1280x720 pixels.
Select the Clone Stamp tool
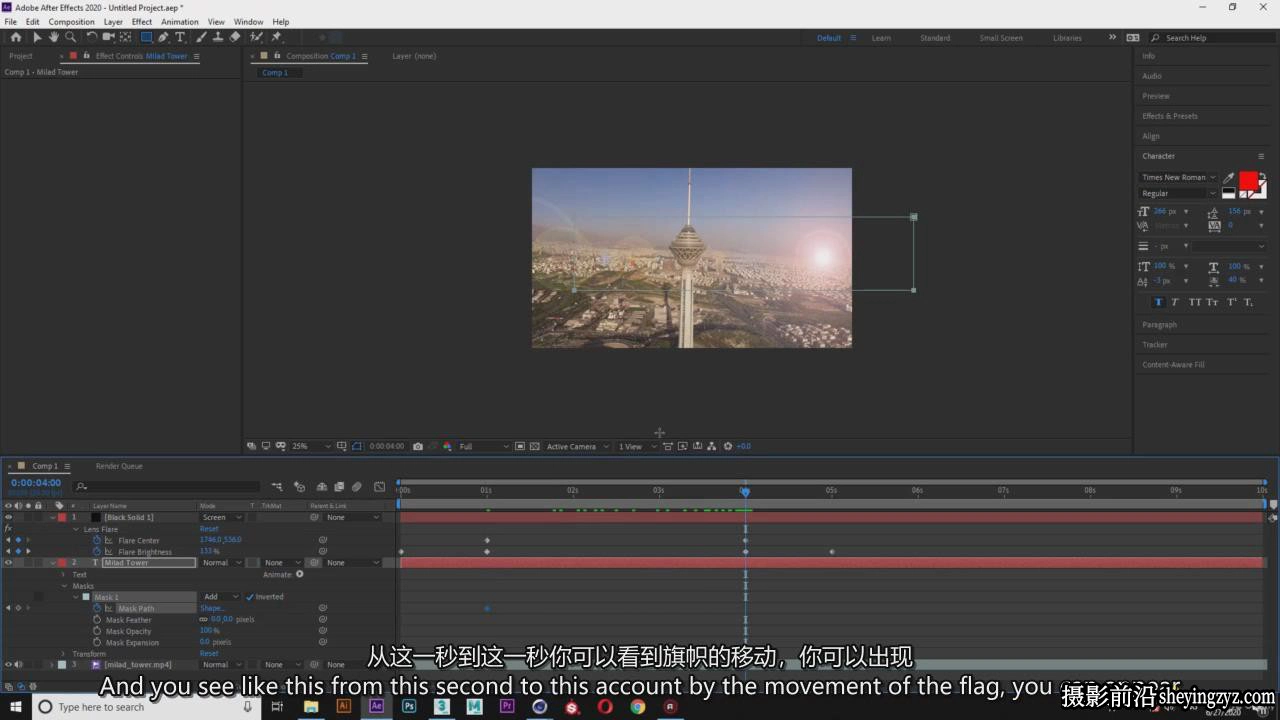click(x=218, y=37)
